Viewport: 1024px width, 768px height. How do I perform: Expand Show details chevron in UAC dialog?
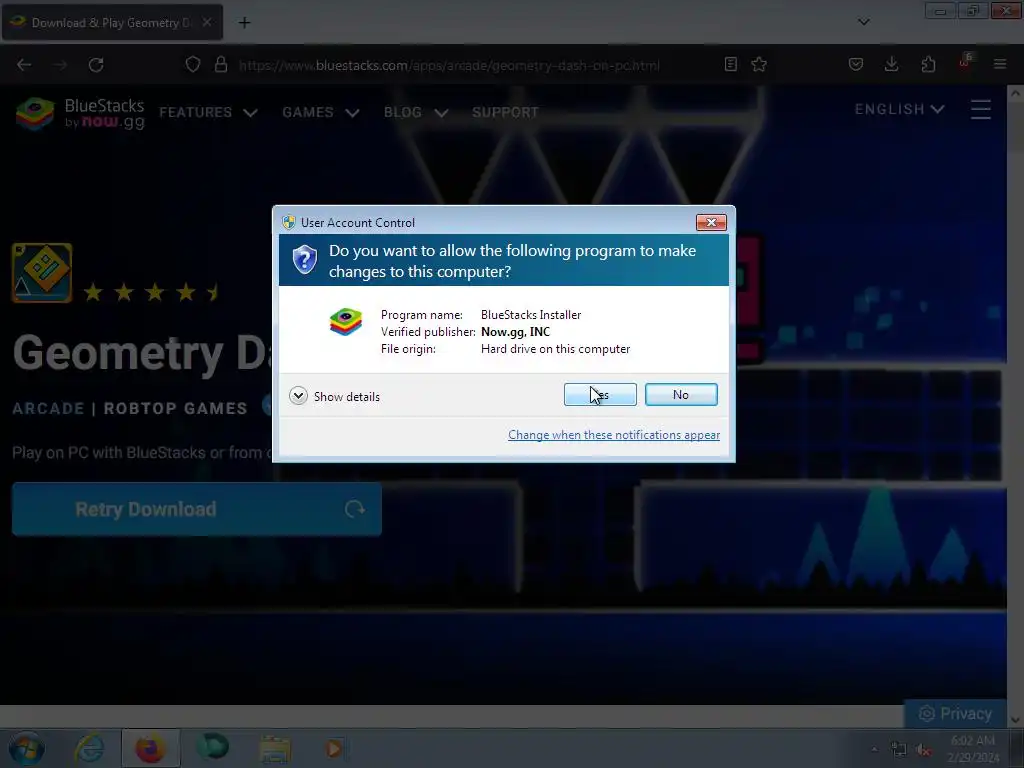298,396
